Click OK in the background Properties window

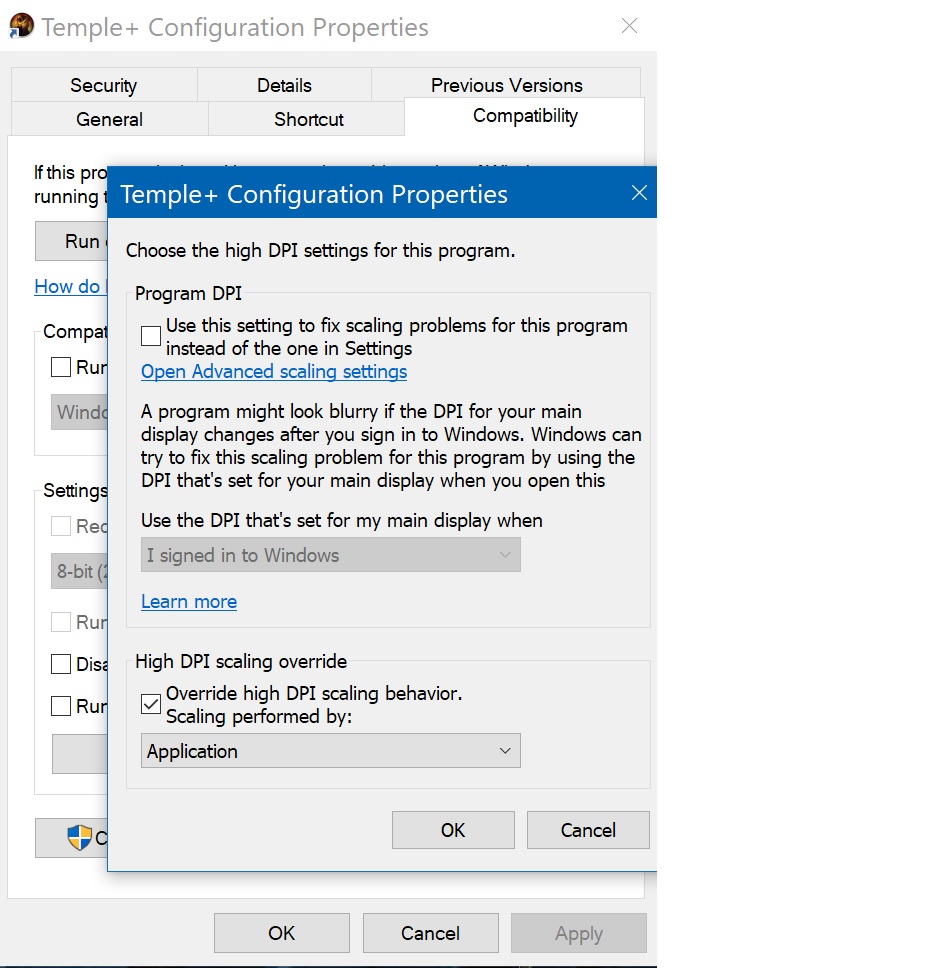(x=281, y=933)
